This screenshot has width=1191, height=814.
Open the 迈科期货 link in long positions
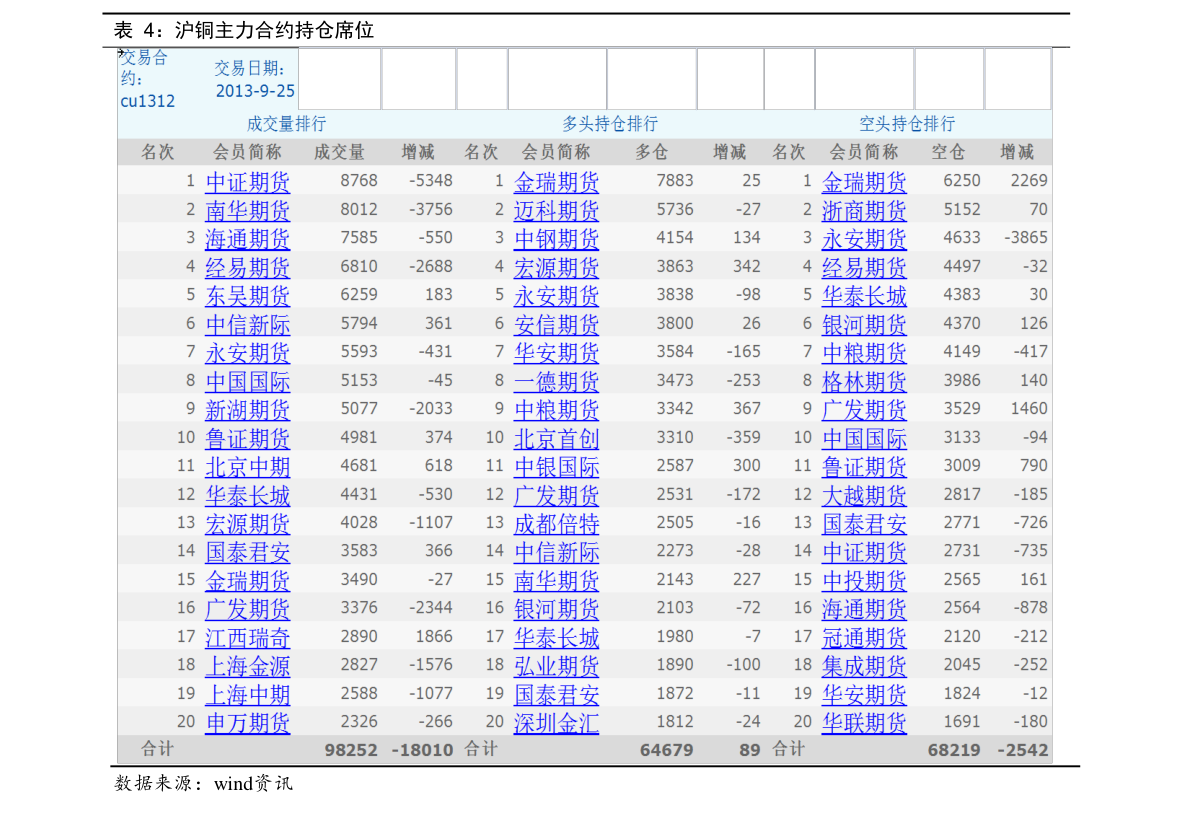point(556,211)
